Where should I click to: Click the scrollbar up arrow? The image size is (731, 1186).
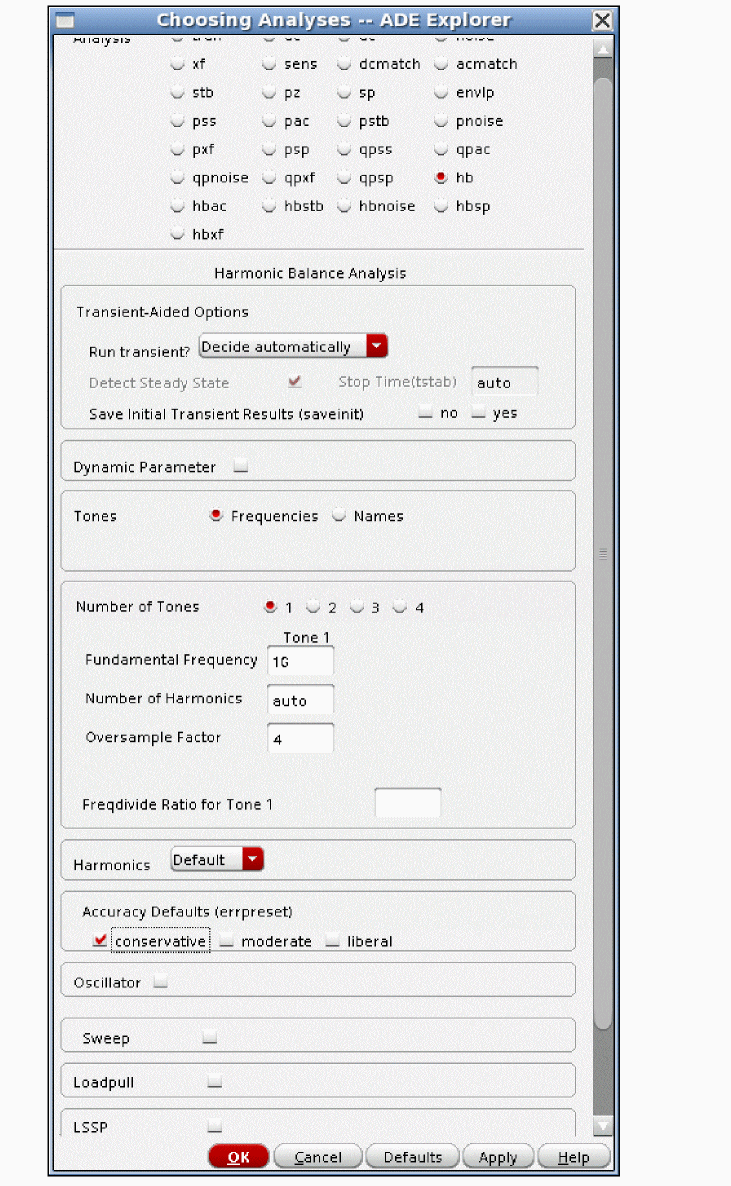[603, 50]
